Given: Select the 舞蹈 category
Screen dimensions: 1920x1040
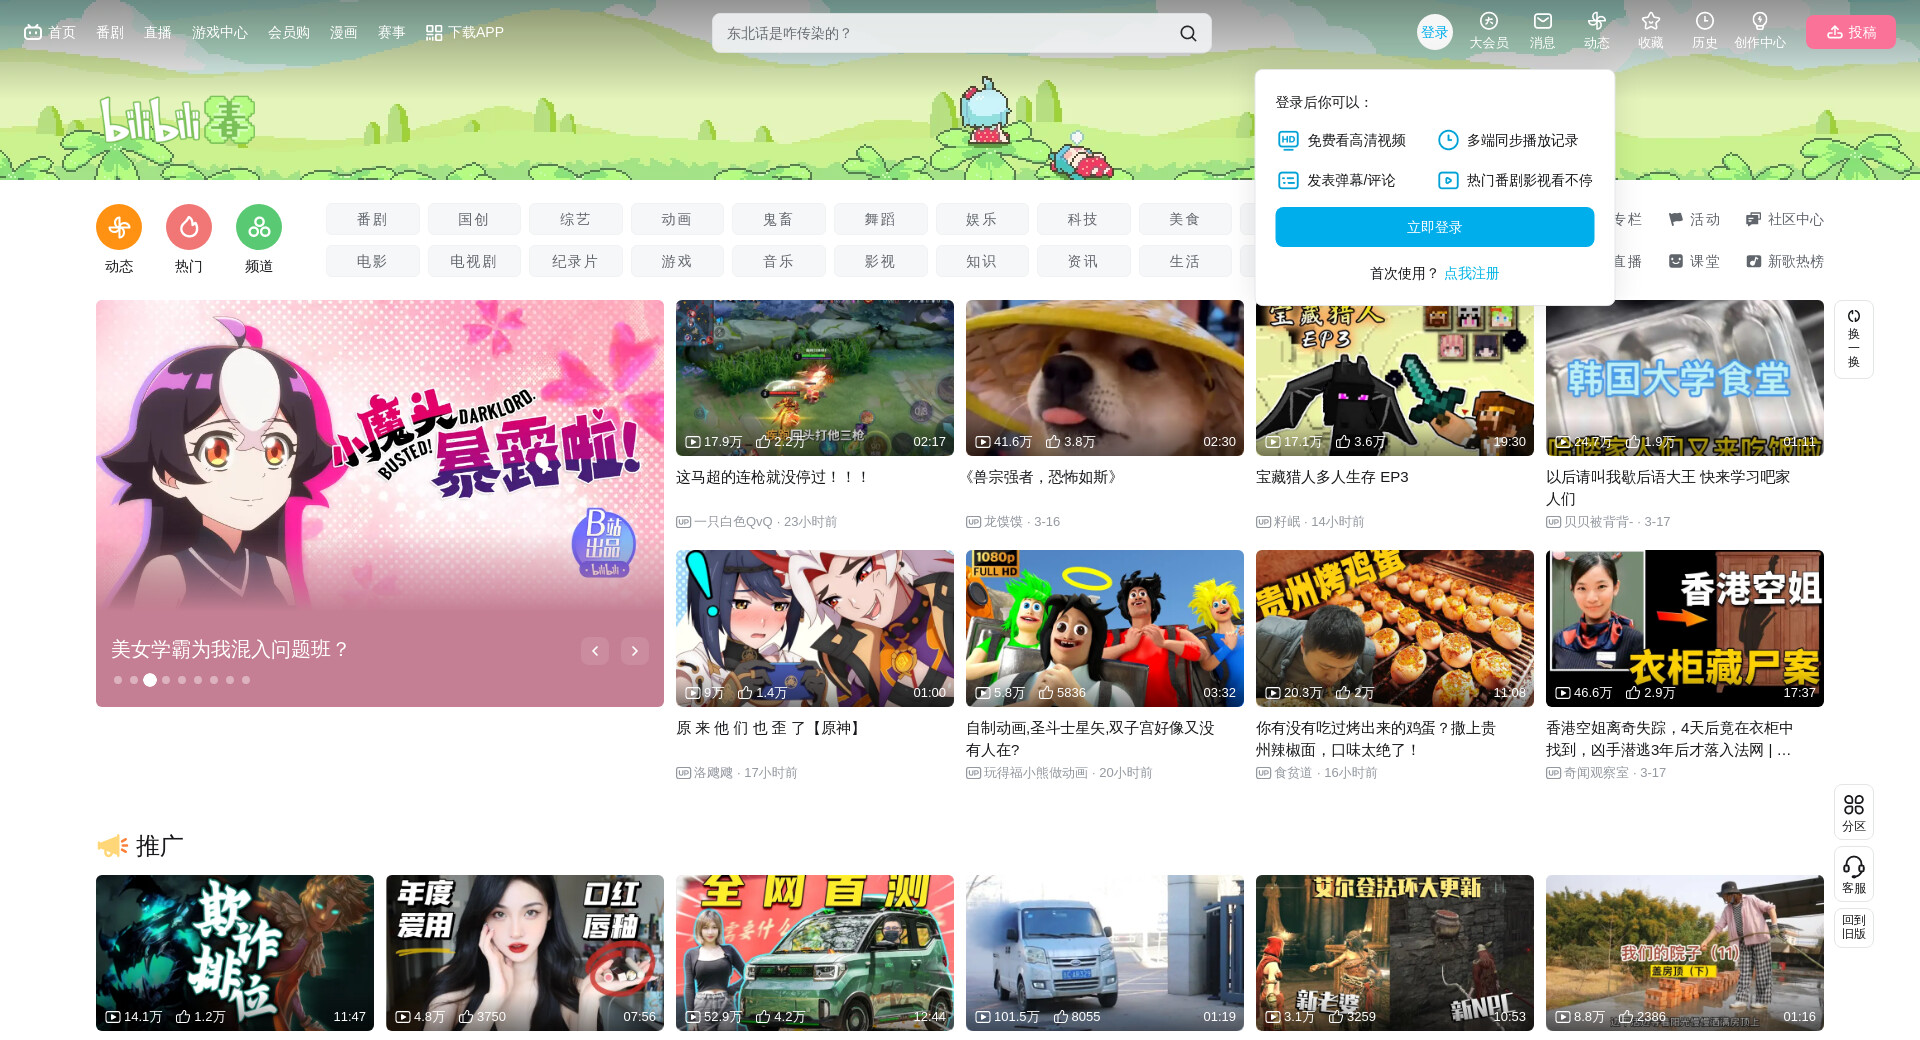Looking at the screenshot, I should [881, 219].
